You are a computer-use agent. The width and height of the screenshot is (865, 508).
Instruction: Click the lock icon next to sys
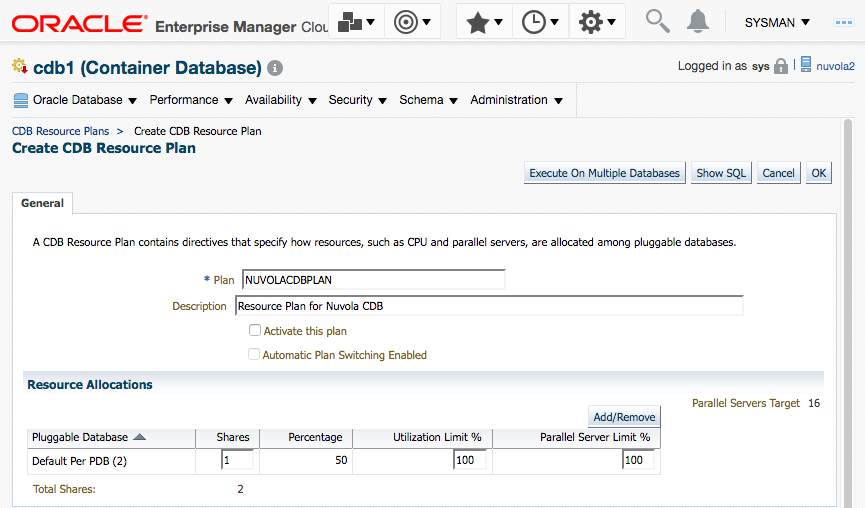coord(781,66)
